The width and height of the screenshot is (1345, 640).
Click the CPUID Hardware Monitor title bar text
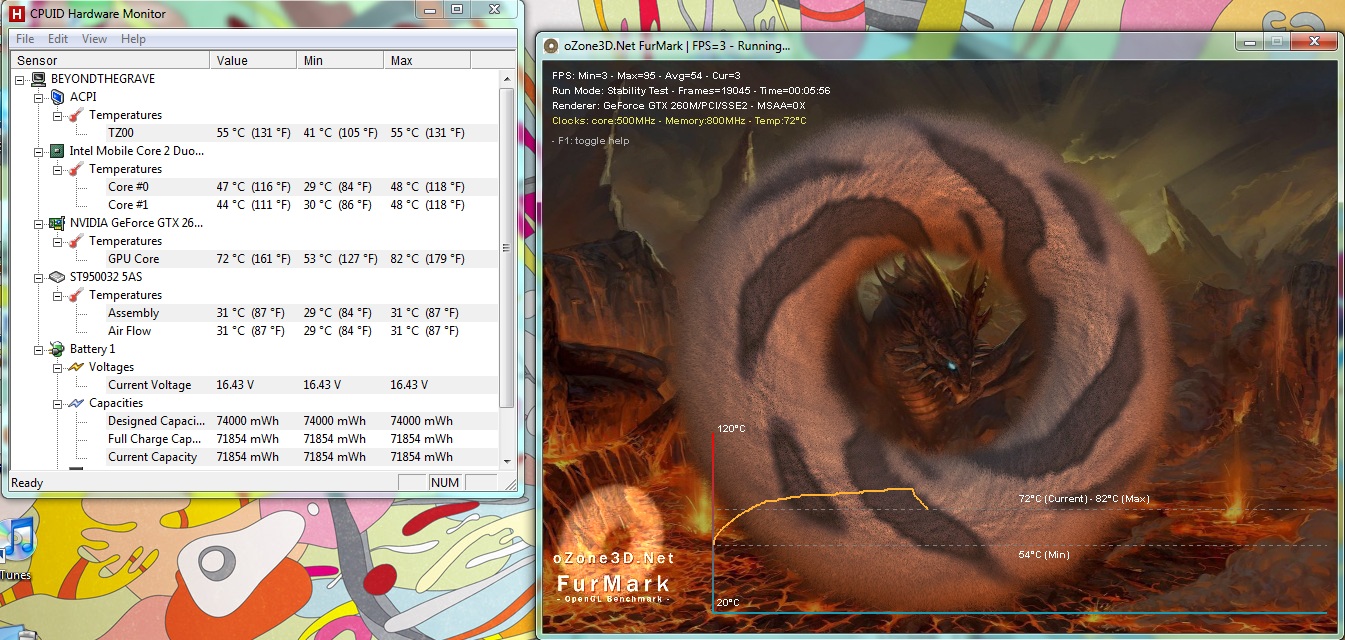point(98,14)
